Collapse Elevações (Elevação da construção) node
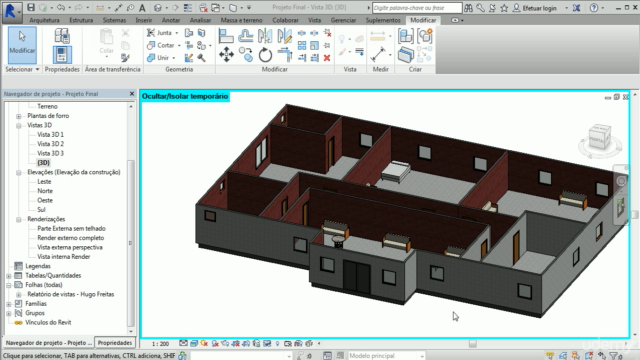Viewport: 640px width, 360px height. click(18, 172)
